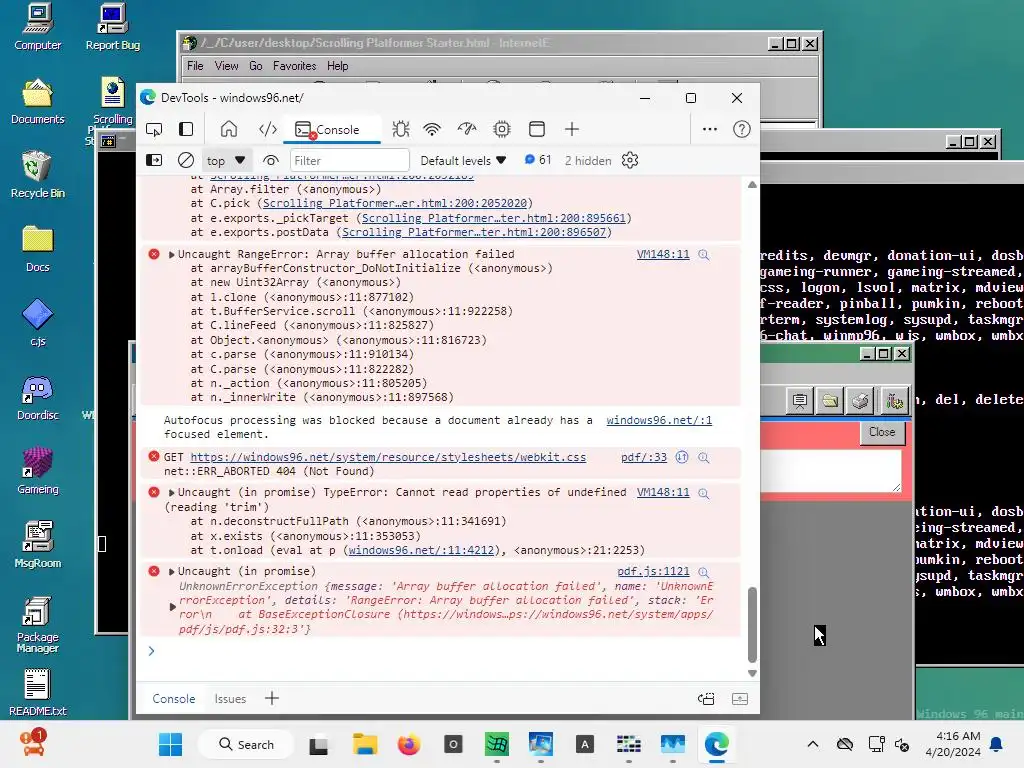Open the File menu in Internet Explorer window
This screenshot has height=768, width=1024.
195,66
